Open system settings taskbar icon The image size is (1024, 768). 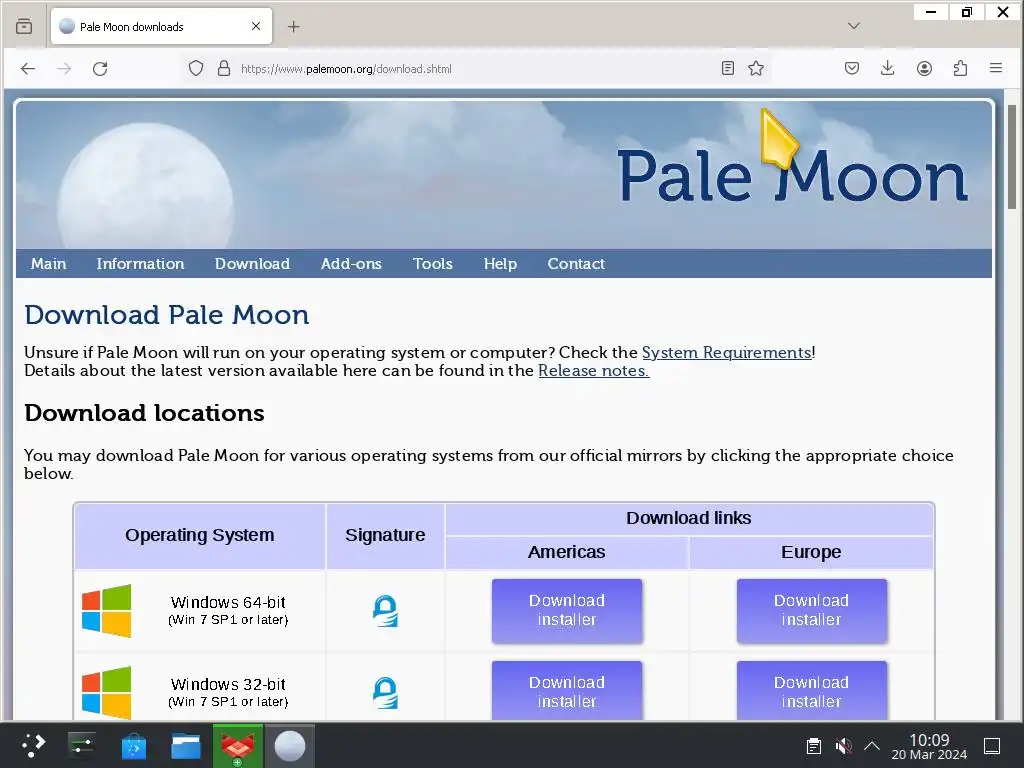82,745
